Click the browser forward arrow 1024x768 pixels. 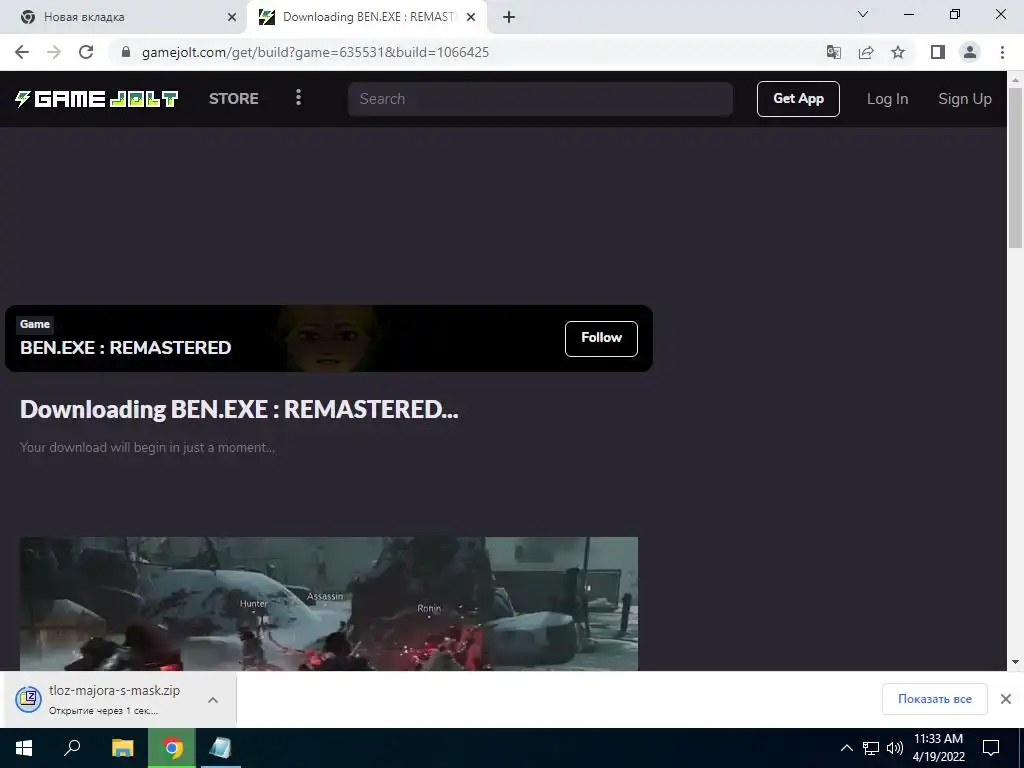coord(54,52)
